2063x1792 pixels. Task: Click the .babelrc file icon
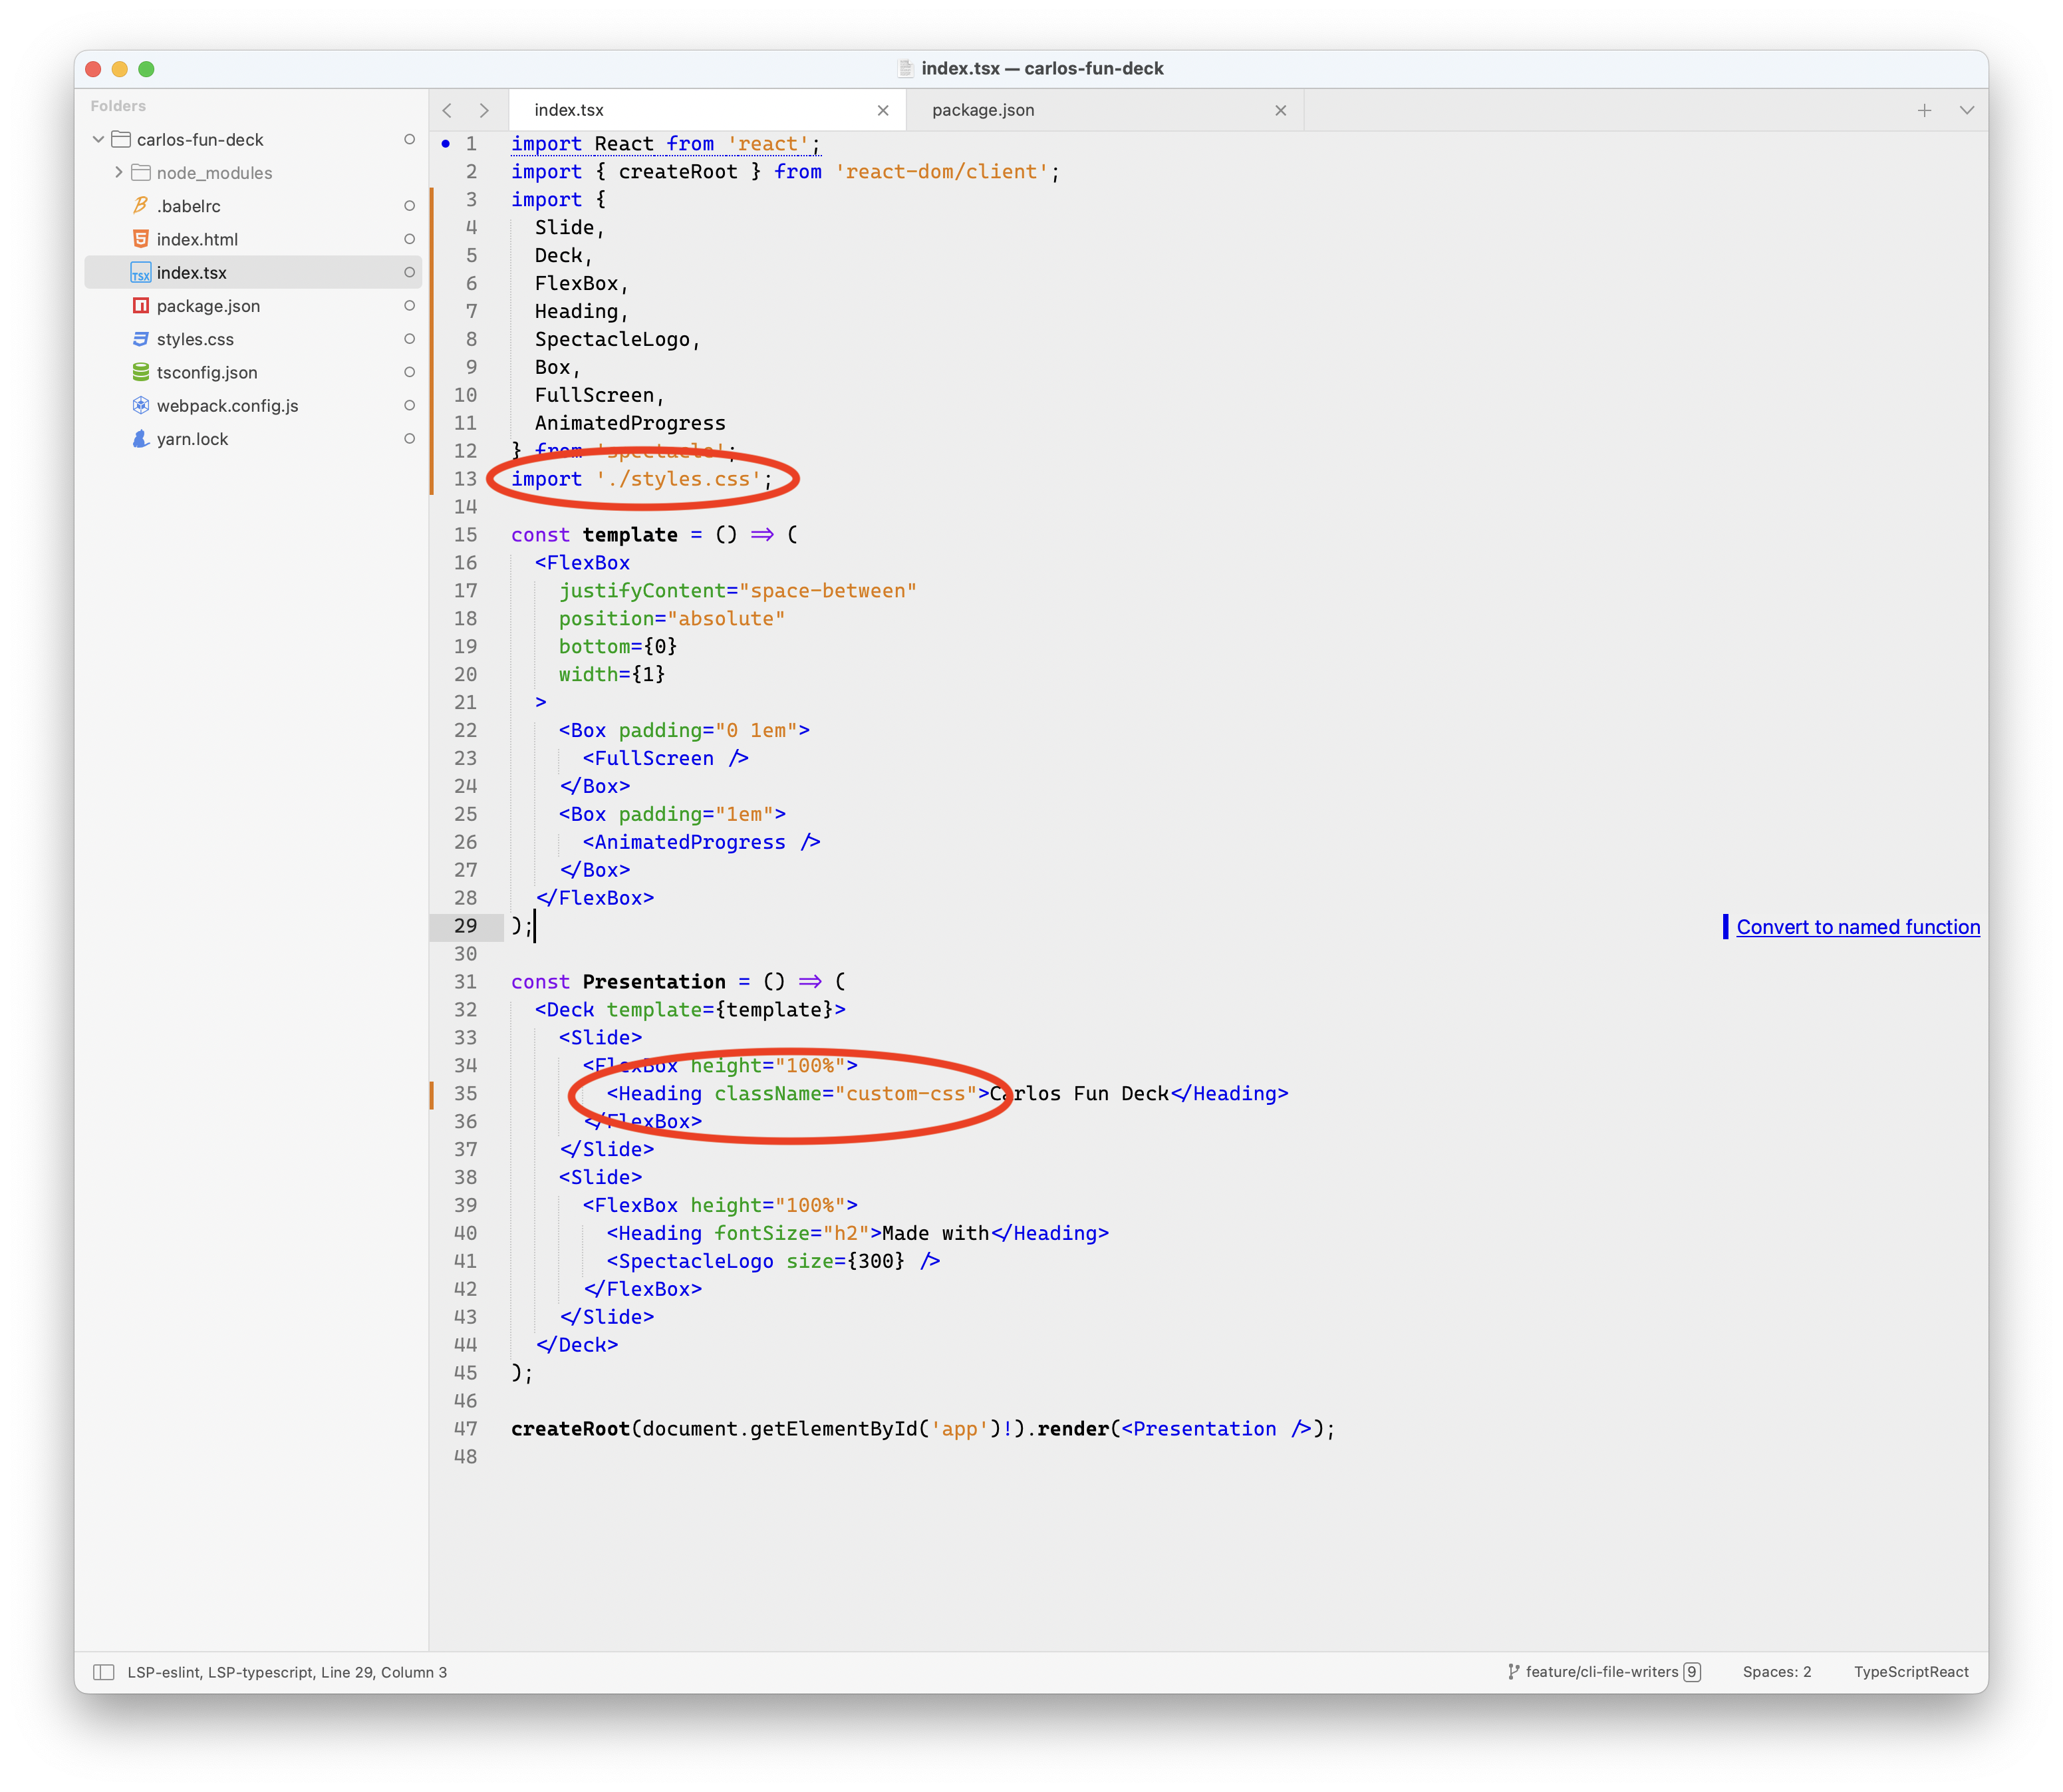[141, 206]
